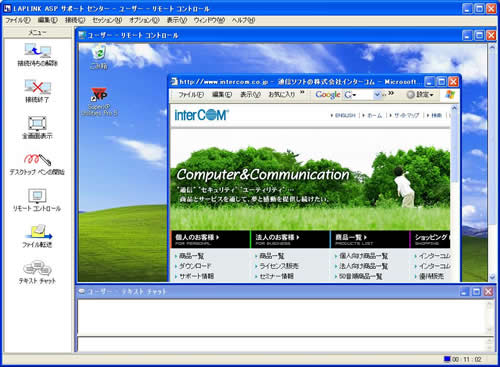Click the ENGLISH link on interCOM page
This screenshot has width=500, height=367.
pos(345,115)
